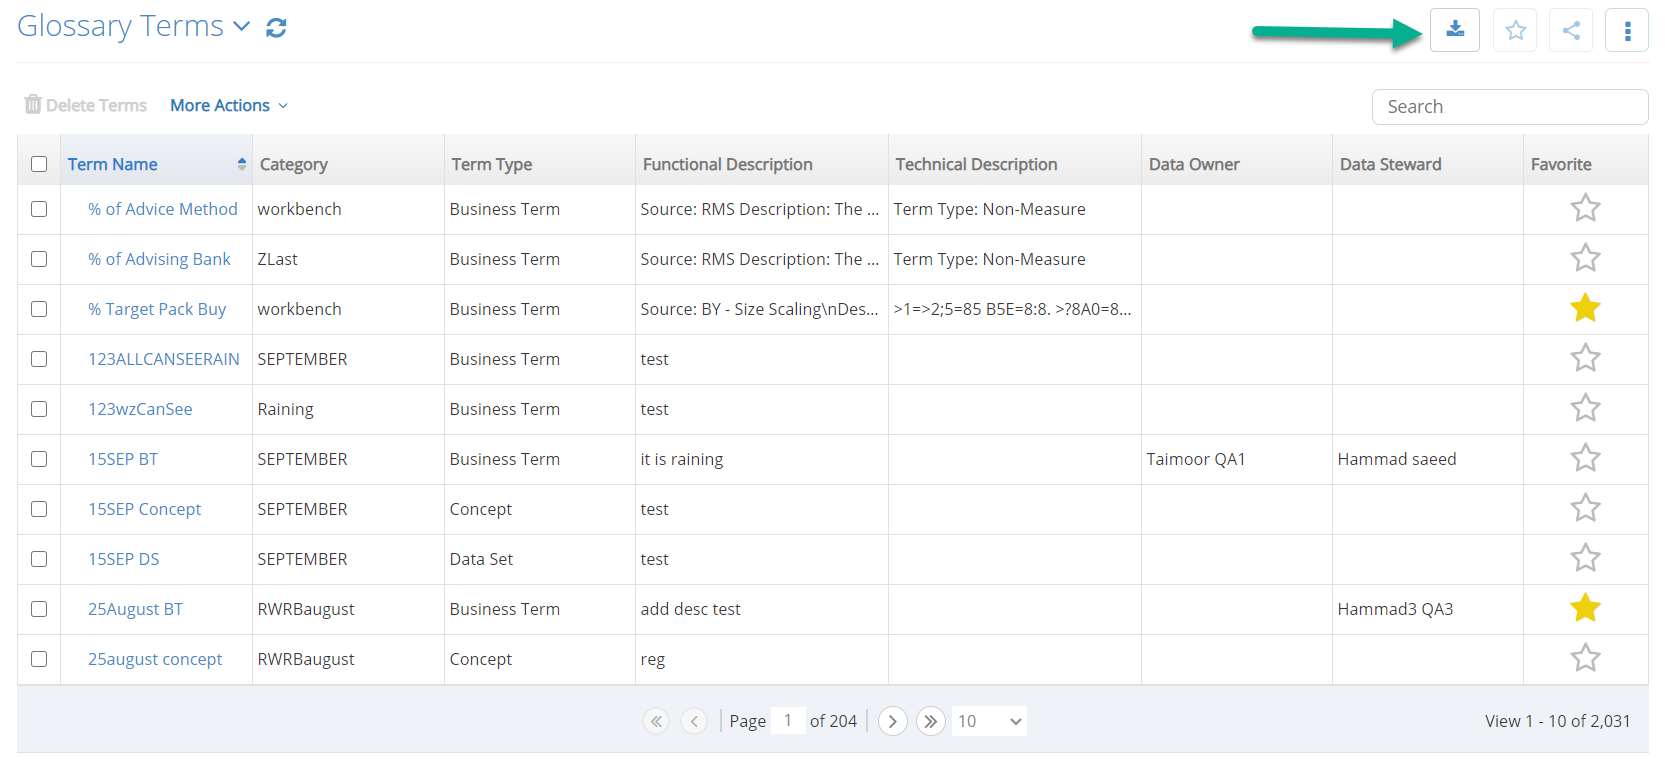Expand the Glossary Terms title dropdown
This screenshot has width=1665, height=769.
click(241, 27)
